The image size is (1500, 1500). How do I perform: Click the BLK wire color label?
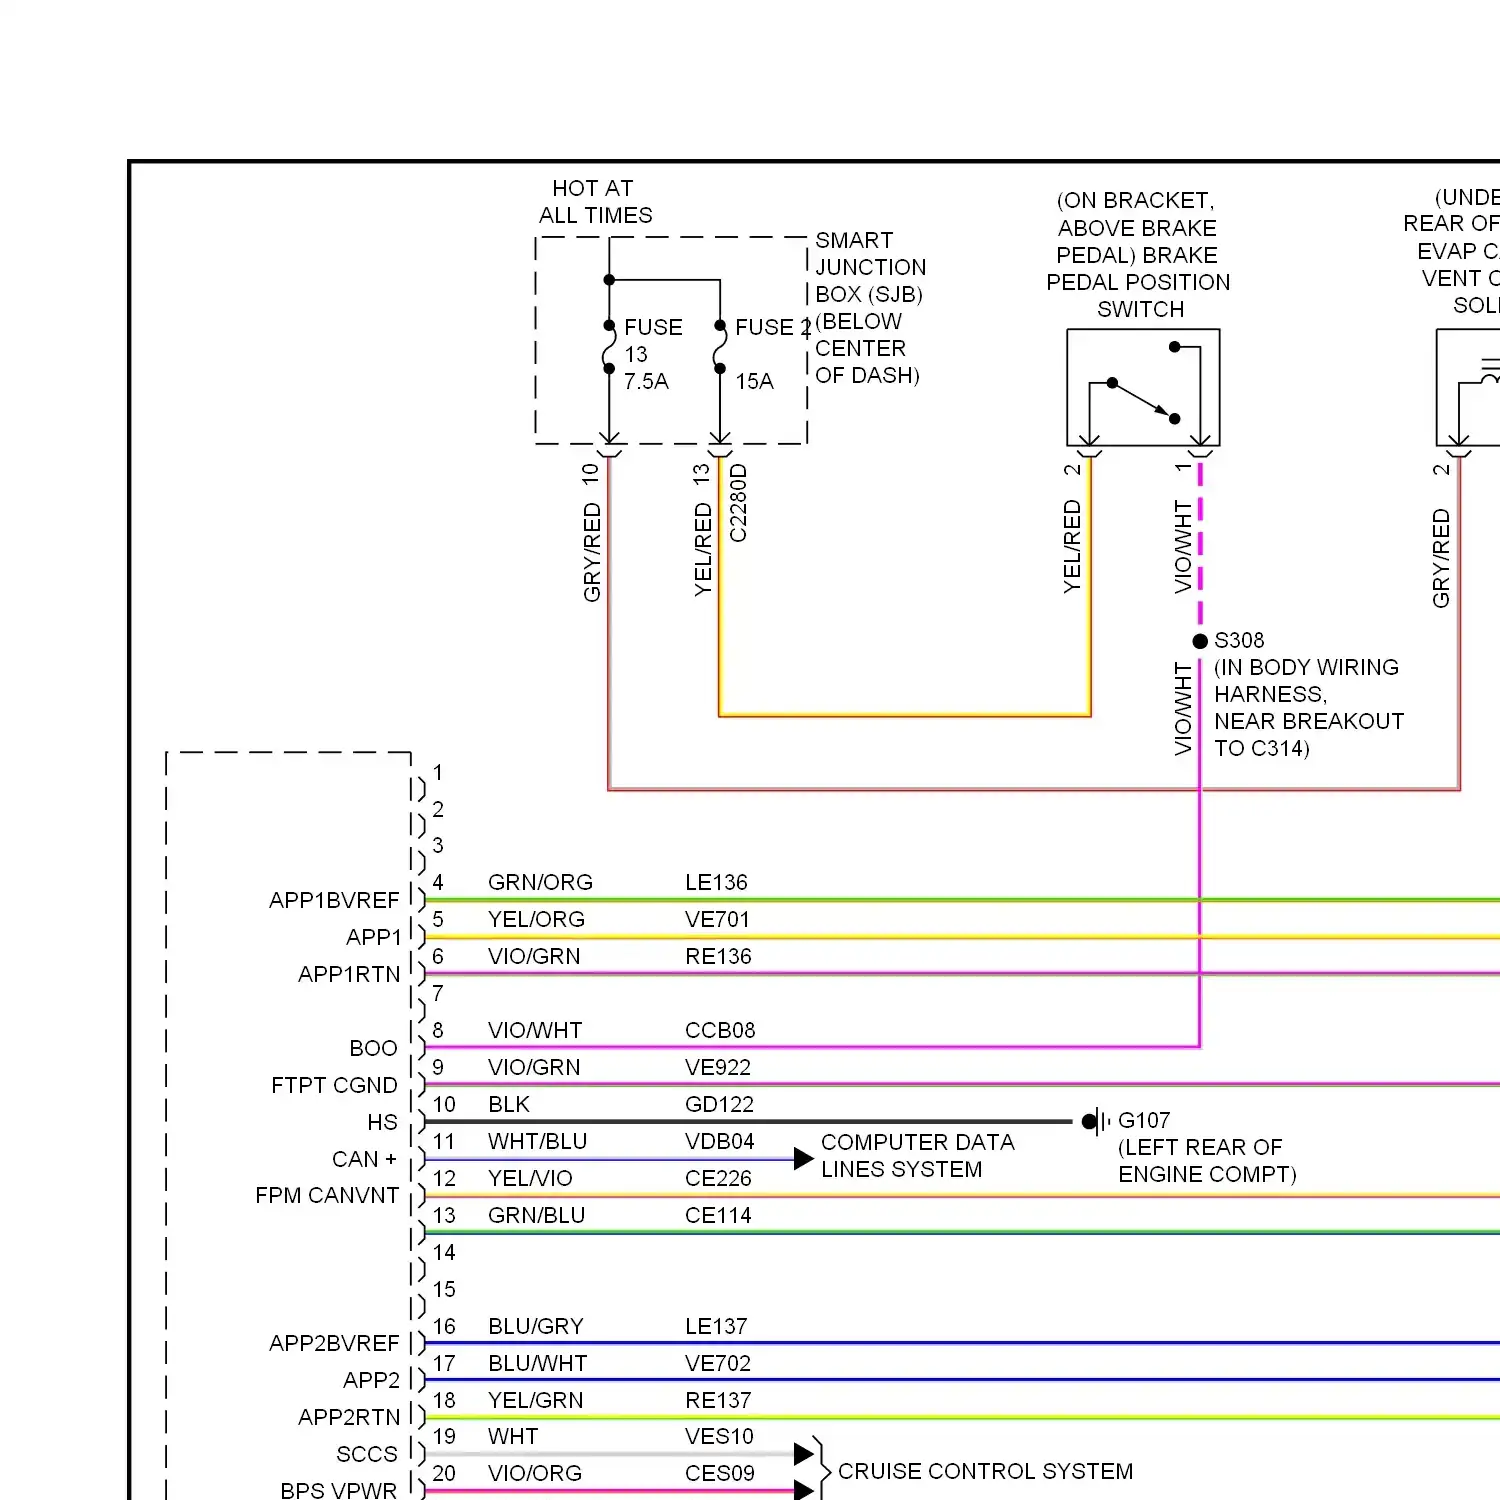[x=509, y=1104]
